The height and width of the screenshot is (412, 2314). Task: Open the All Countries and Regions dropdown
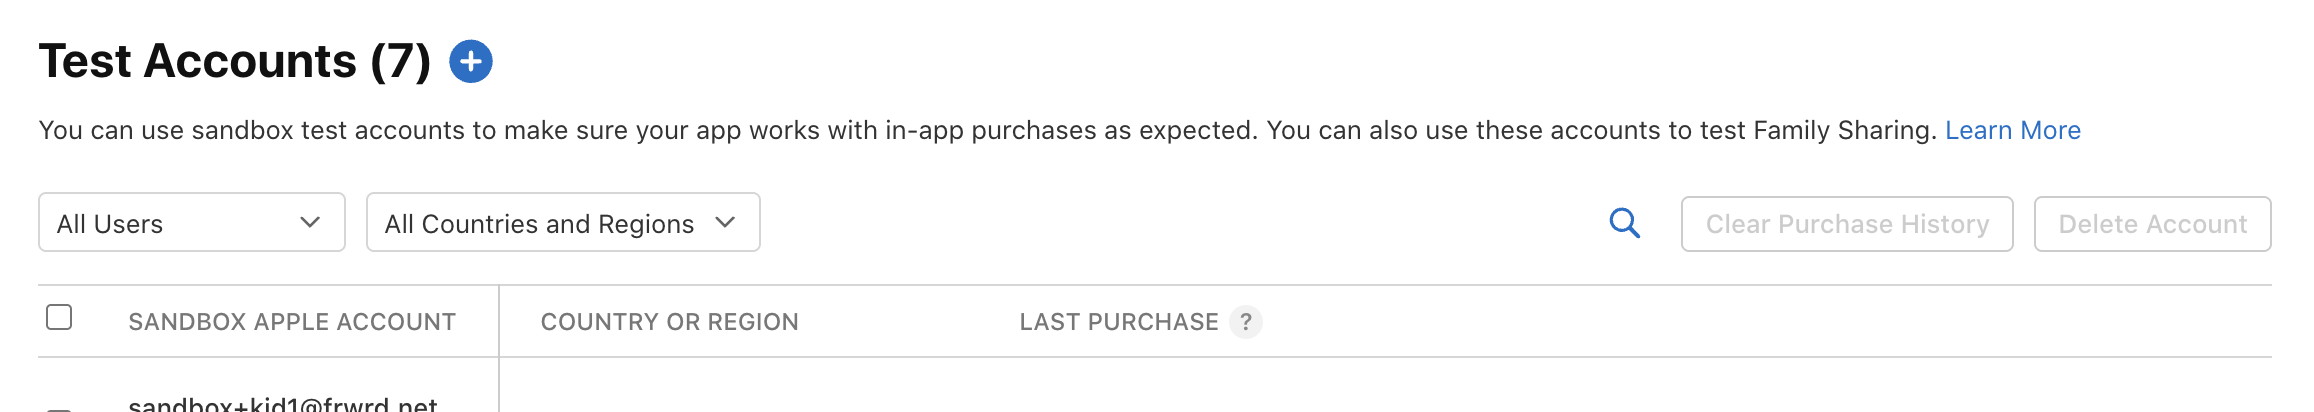tap(562, 223)
